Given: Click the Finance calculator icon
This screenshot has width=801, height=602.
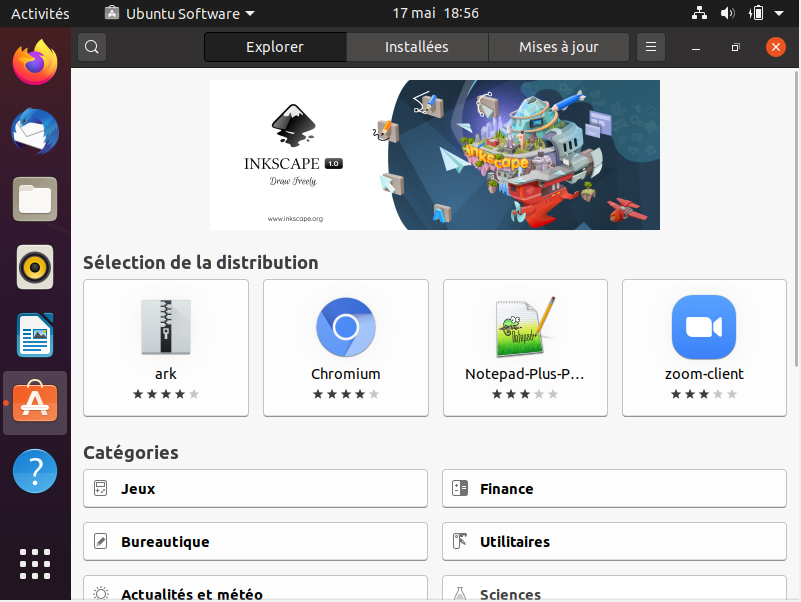Looking at the screenshot, I should (x=460, y=489).
